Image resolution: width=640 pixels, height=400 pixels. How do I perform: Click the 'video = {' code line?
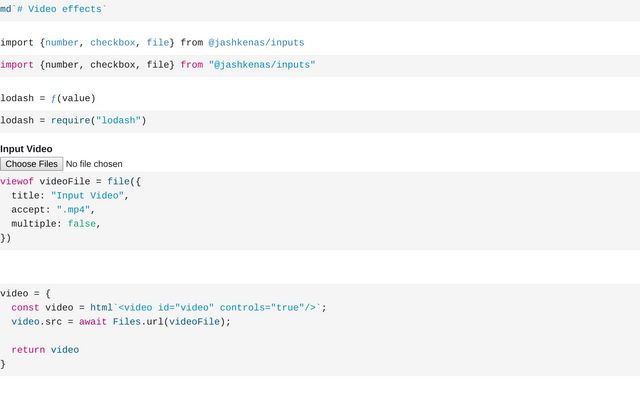click(x=25, y=293)
